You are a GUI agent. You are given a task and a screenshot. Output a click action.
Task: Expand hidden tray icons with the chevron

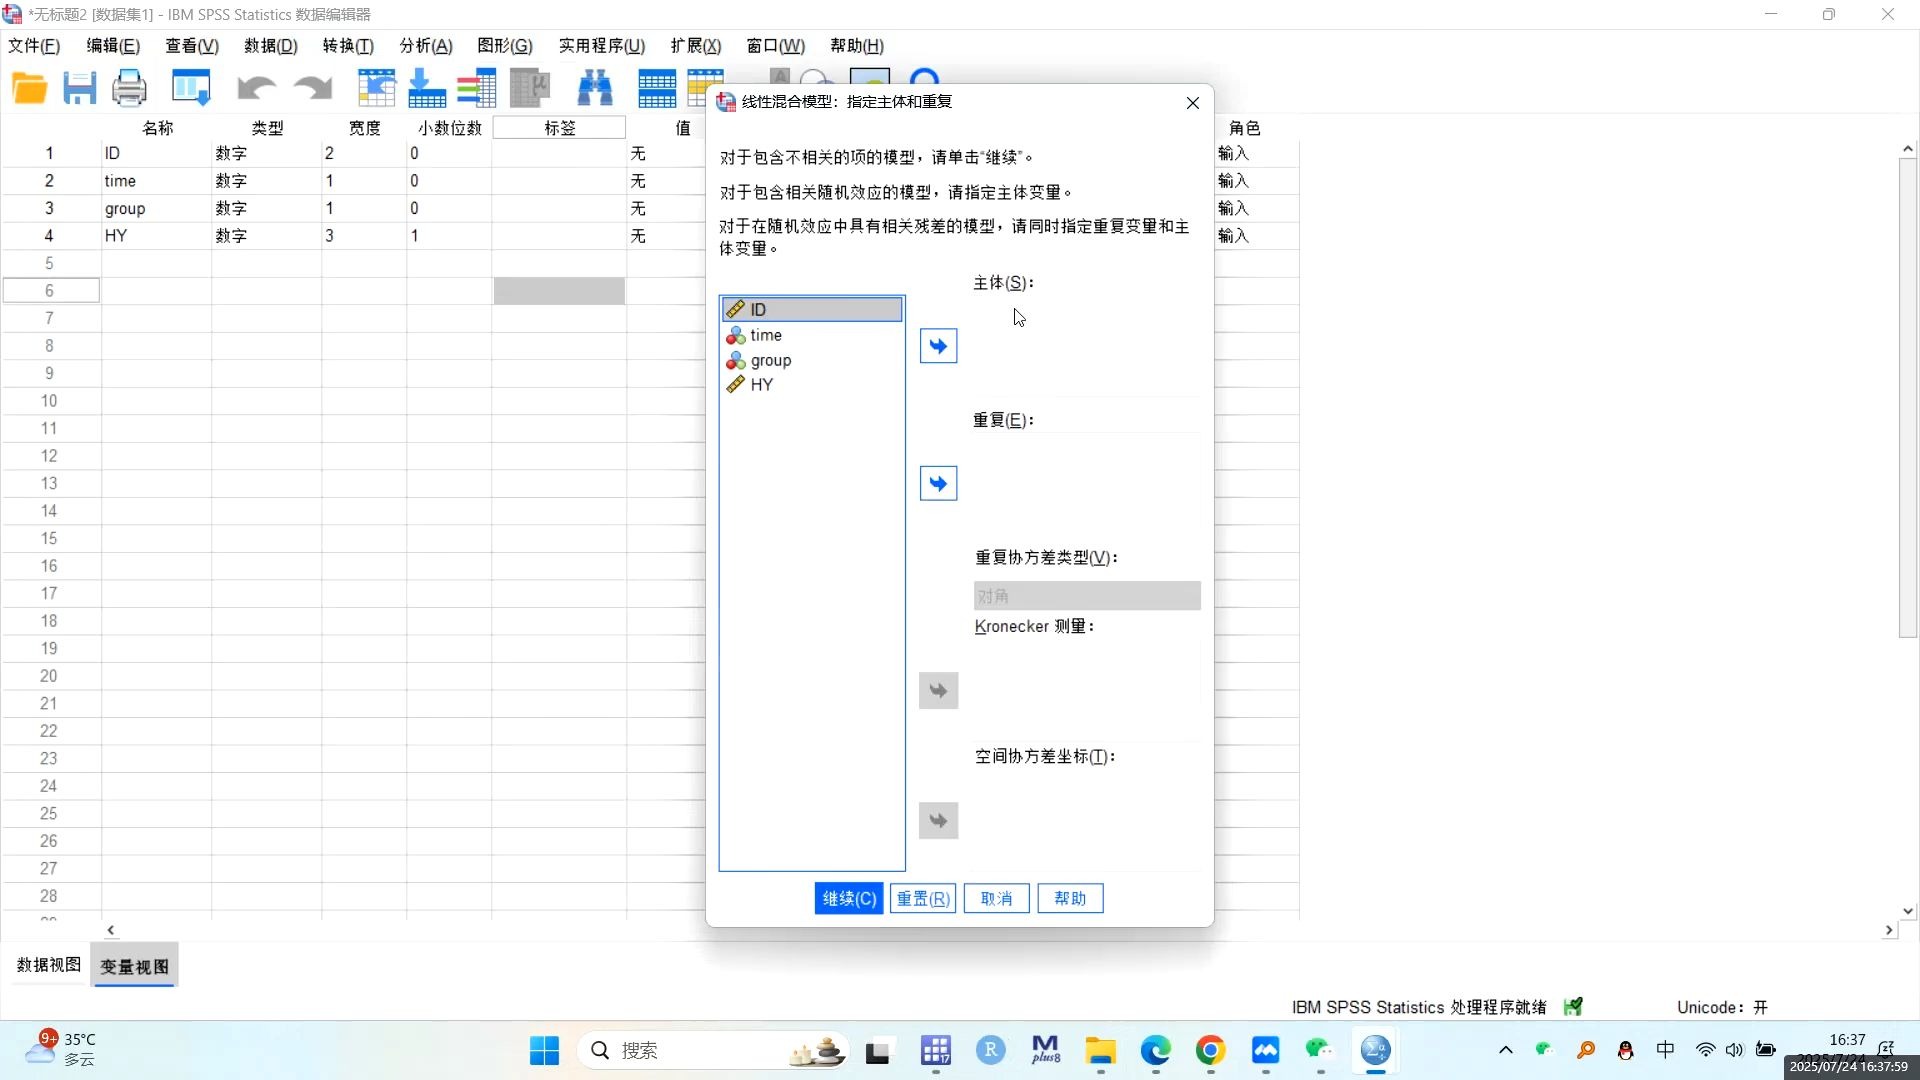coord(1505,1051)
